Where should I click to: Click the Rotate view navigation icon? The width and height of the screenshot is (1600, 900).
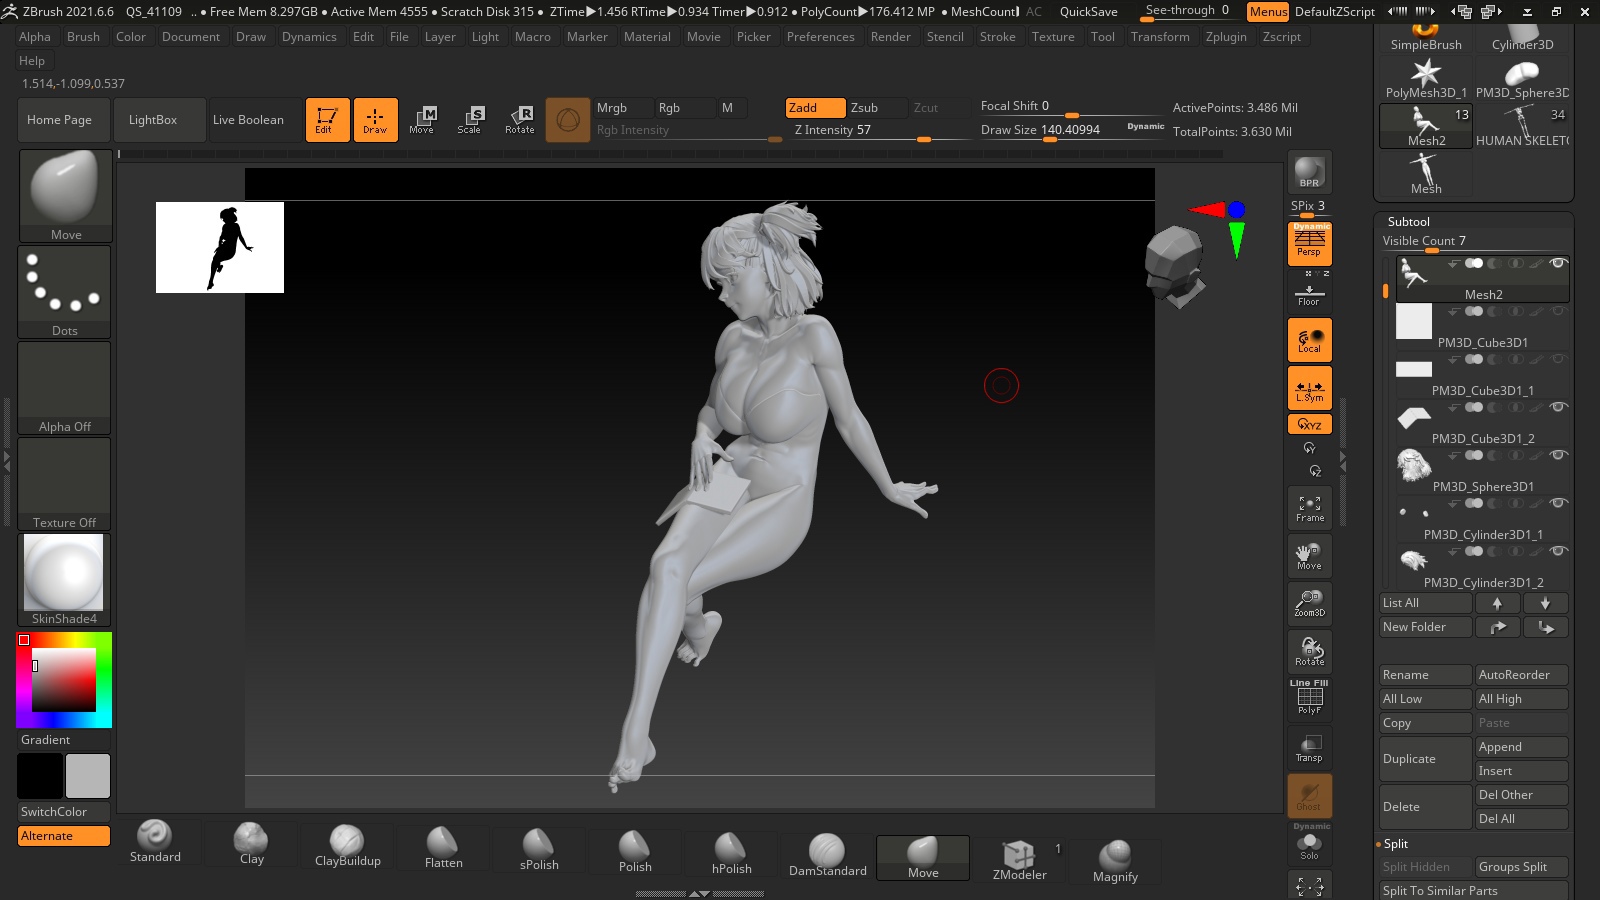pos(1310,651)
